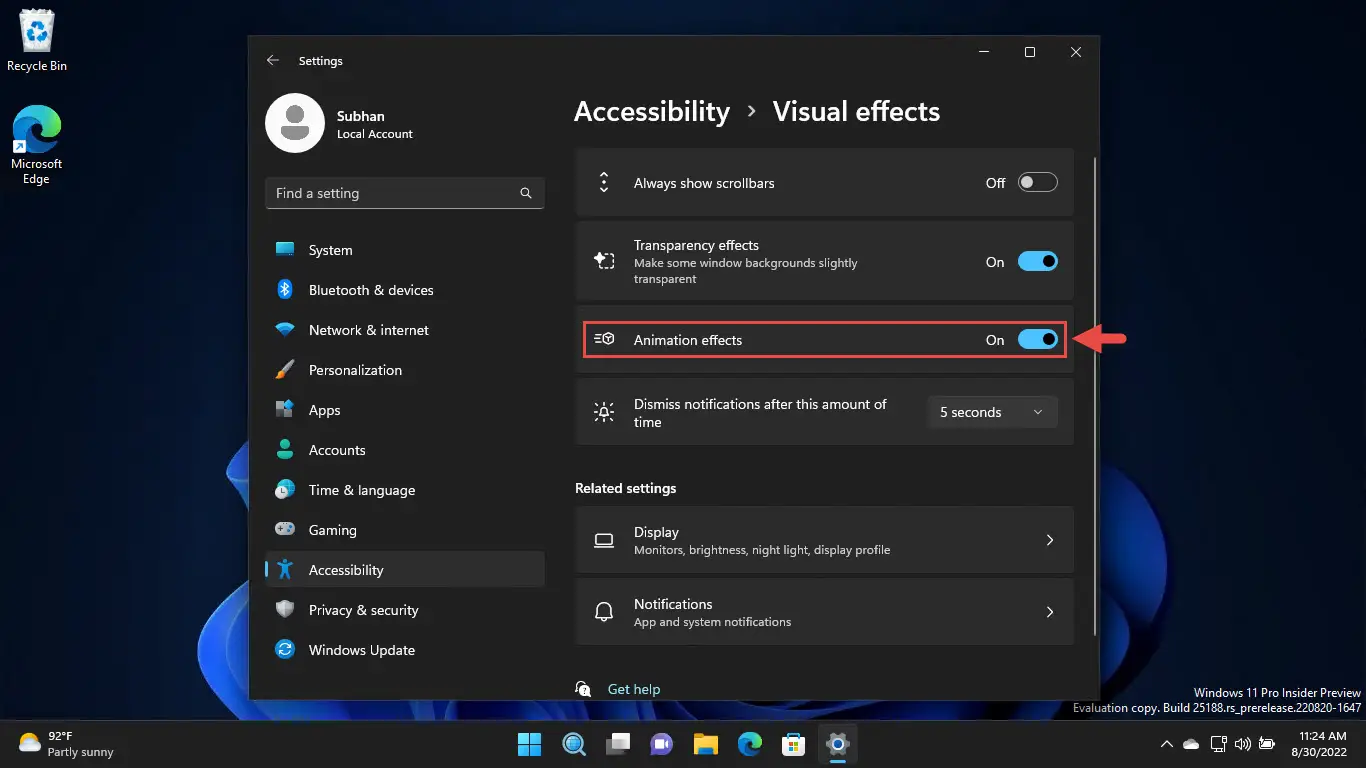Turn on Always show scrollbars toggle
The height and width of the screenshot is (768, 1366).
[1038, 183]
